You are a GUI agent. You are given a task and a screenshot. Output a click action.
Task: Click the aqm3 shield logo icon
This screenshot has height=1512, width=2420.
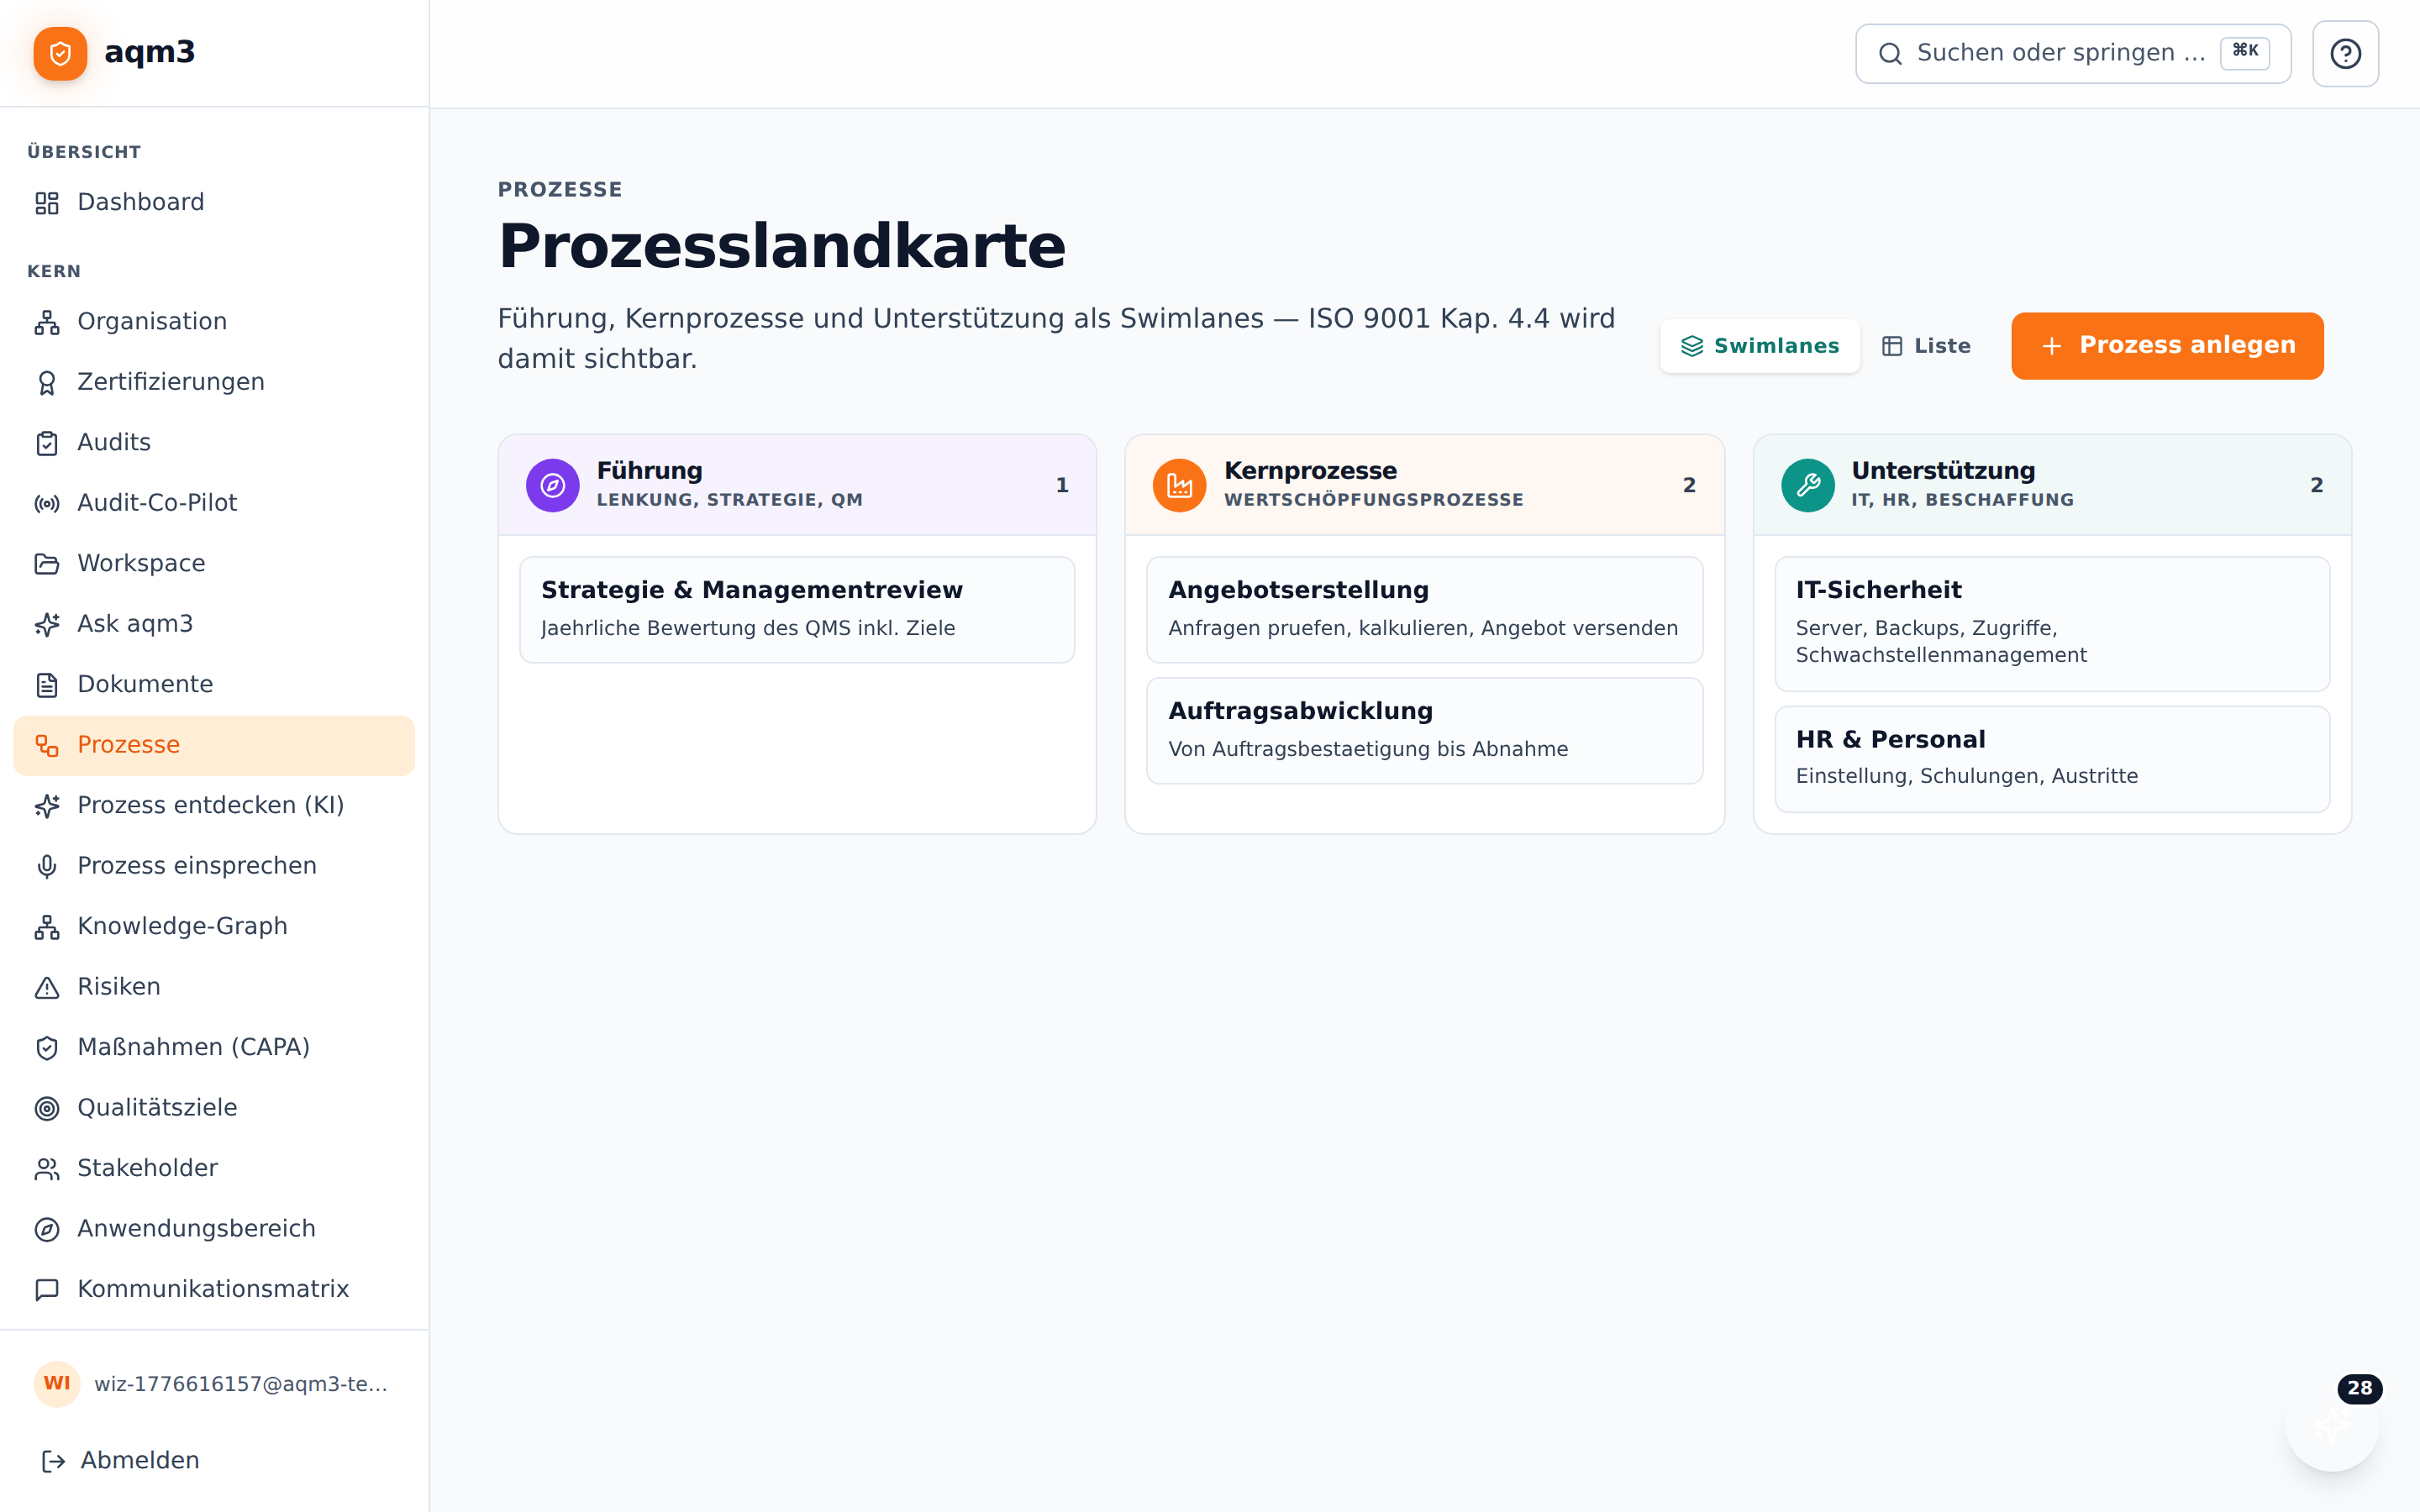click(x=60, y=53)
